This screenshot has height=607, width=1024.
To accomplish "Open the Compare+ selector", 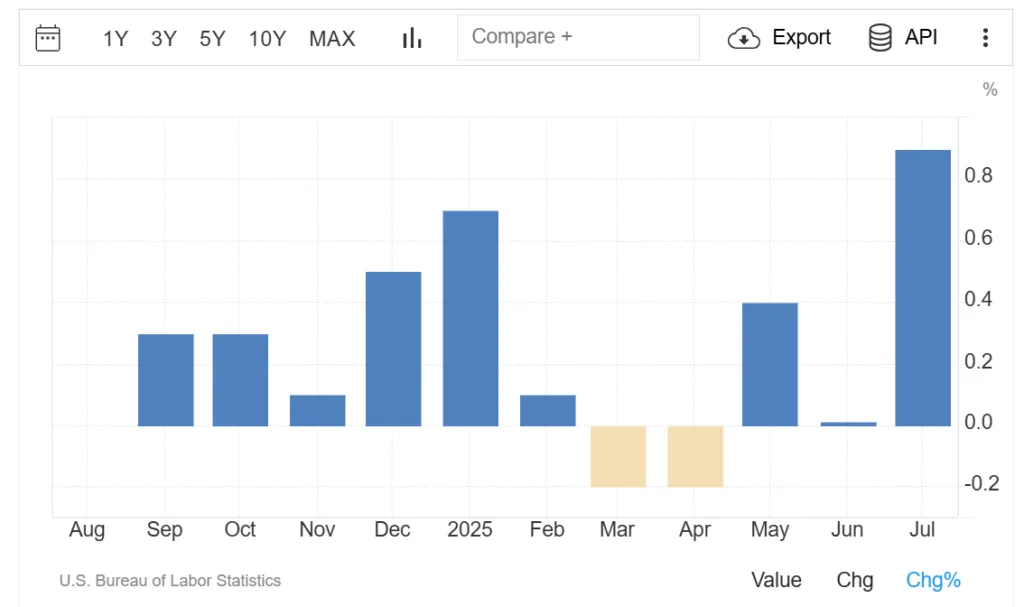I will tap(578, 37).
